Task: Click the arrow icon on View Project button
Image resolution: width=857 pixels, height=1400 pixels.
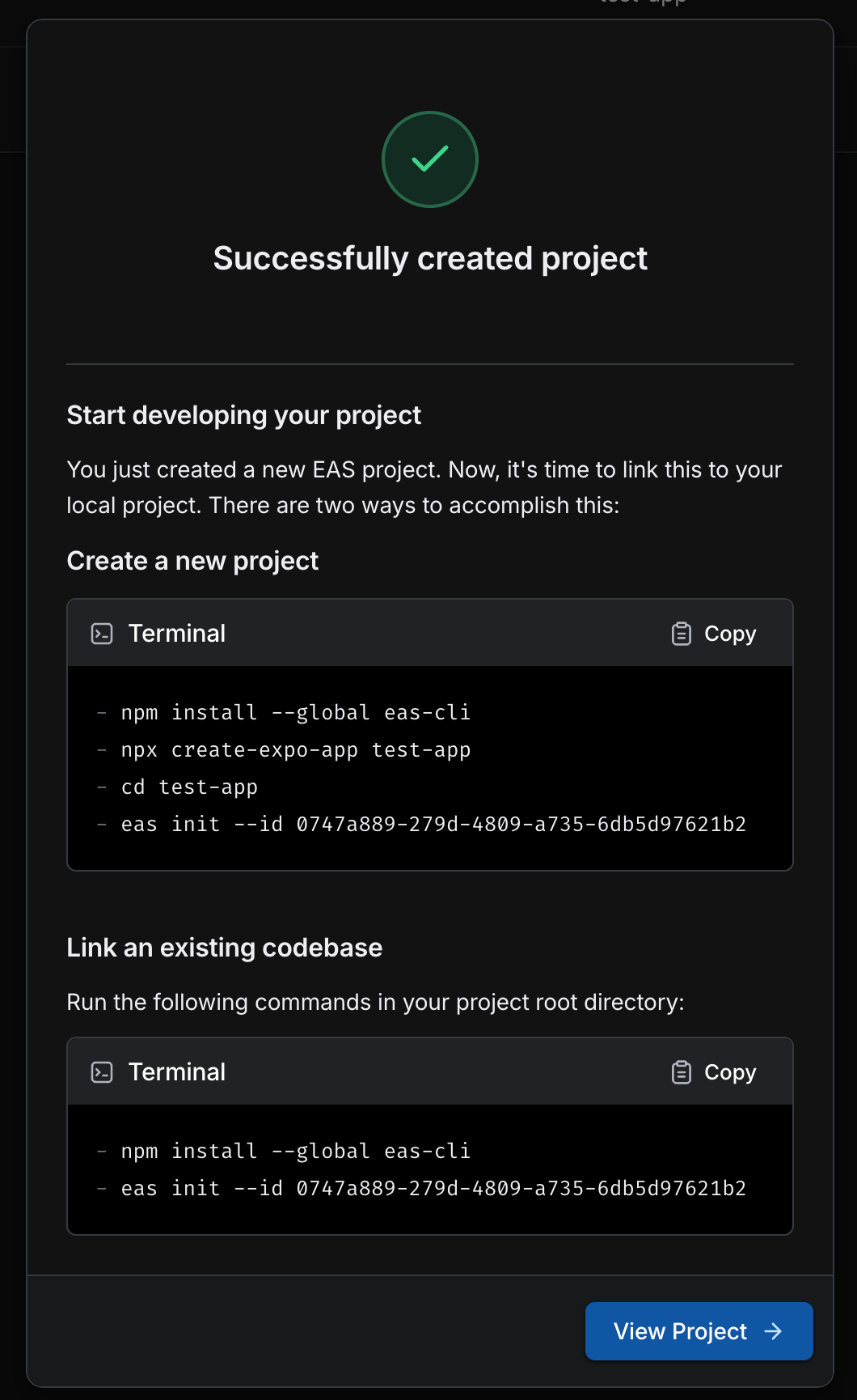Action: click(773, 1331)
